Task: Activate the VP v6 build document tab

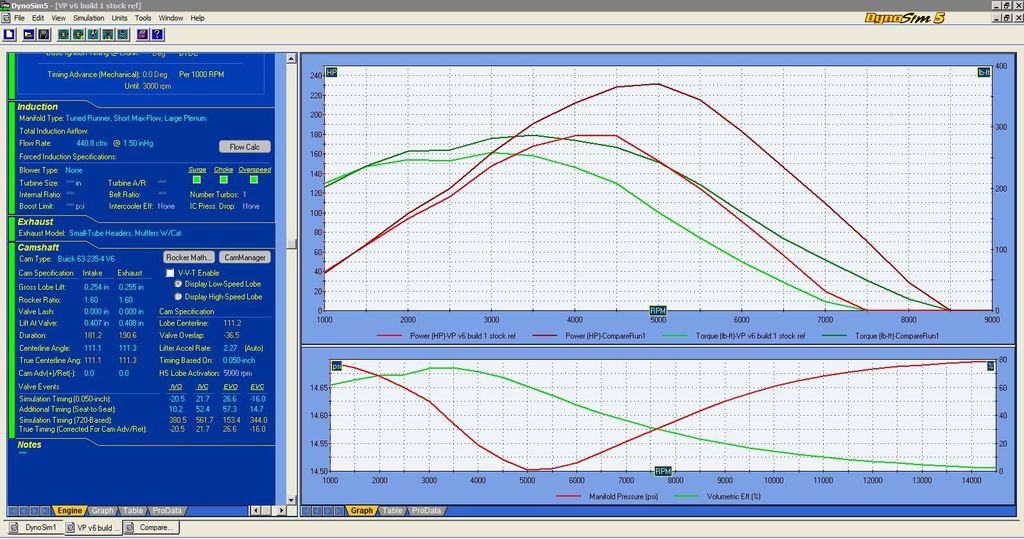Action: [91, 527]
